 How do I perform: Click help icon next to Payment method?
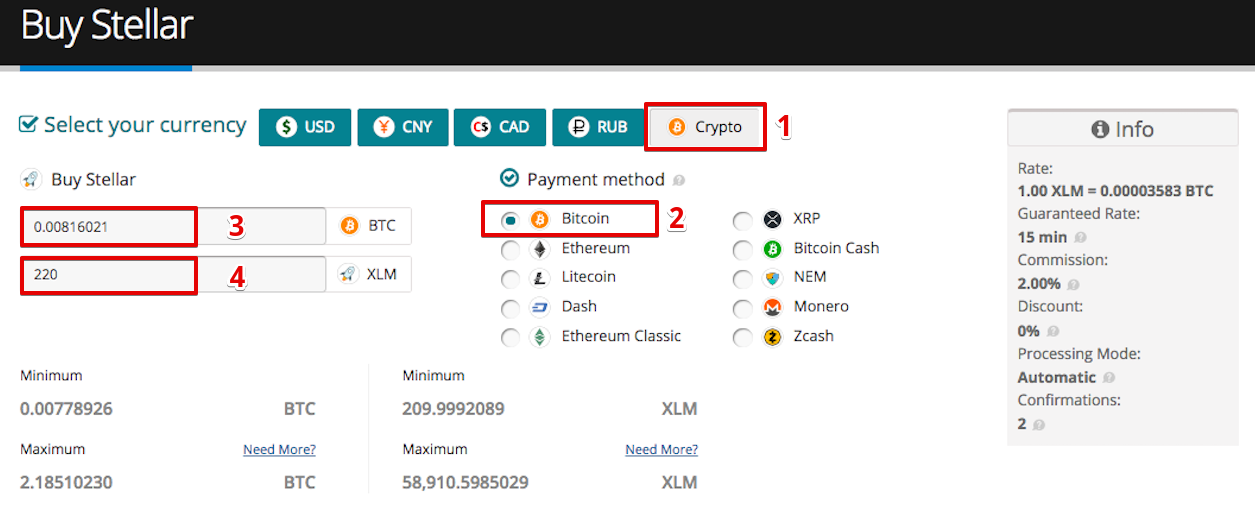pos(679,181)
